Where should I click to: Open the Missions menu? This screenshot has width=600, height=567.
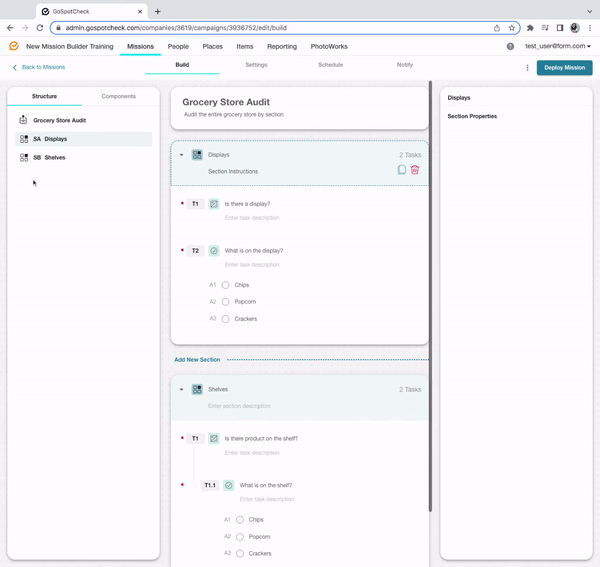pos(140,46)
